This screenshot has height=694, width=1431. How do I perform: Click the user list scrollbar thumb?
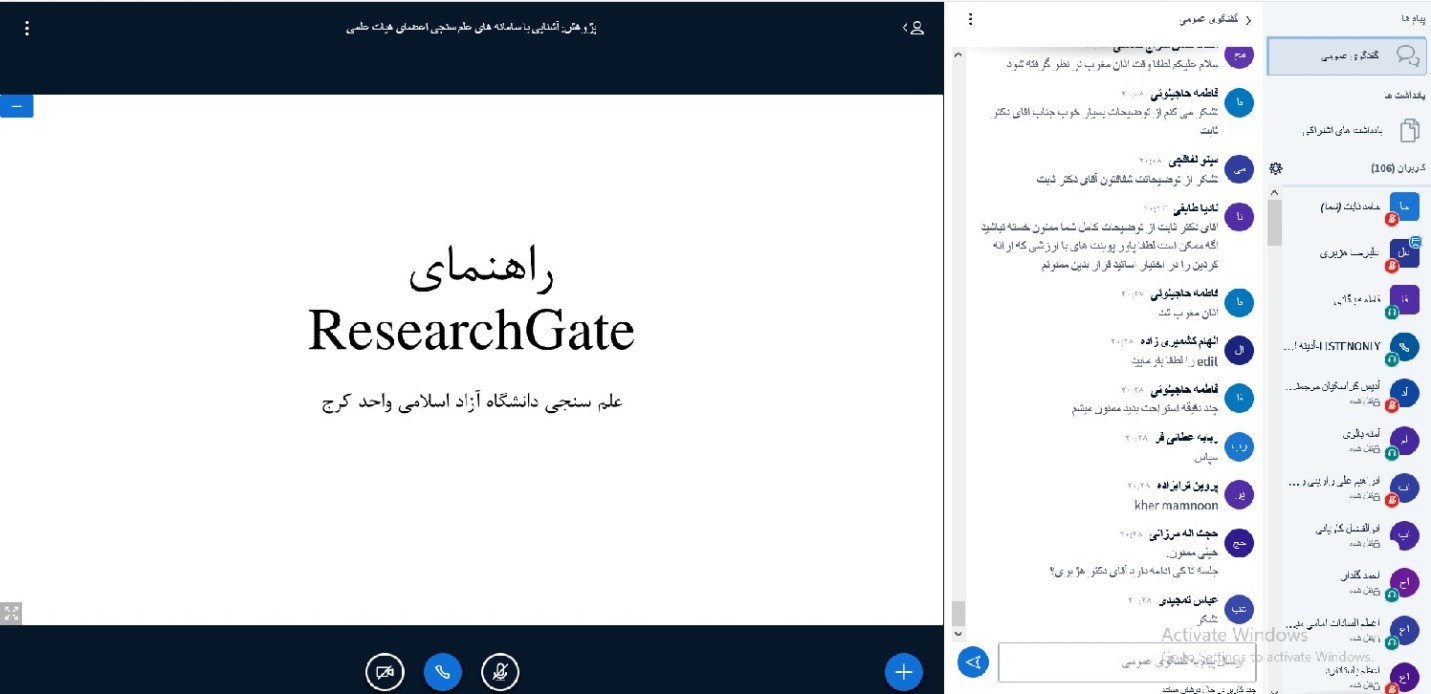[1274, 222]
